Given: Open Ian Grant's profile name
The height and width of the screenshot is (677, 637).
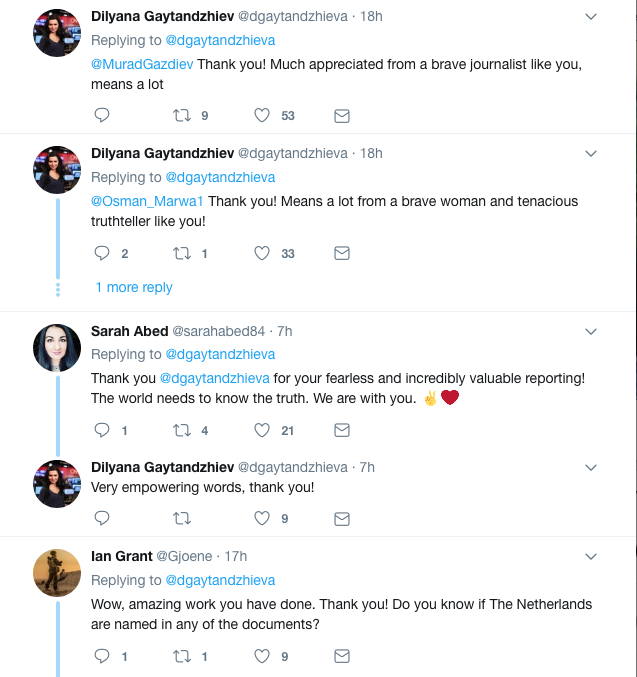Looking at the screenshot, I should [x=121, y=556].
